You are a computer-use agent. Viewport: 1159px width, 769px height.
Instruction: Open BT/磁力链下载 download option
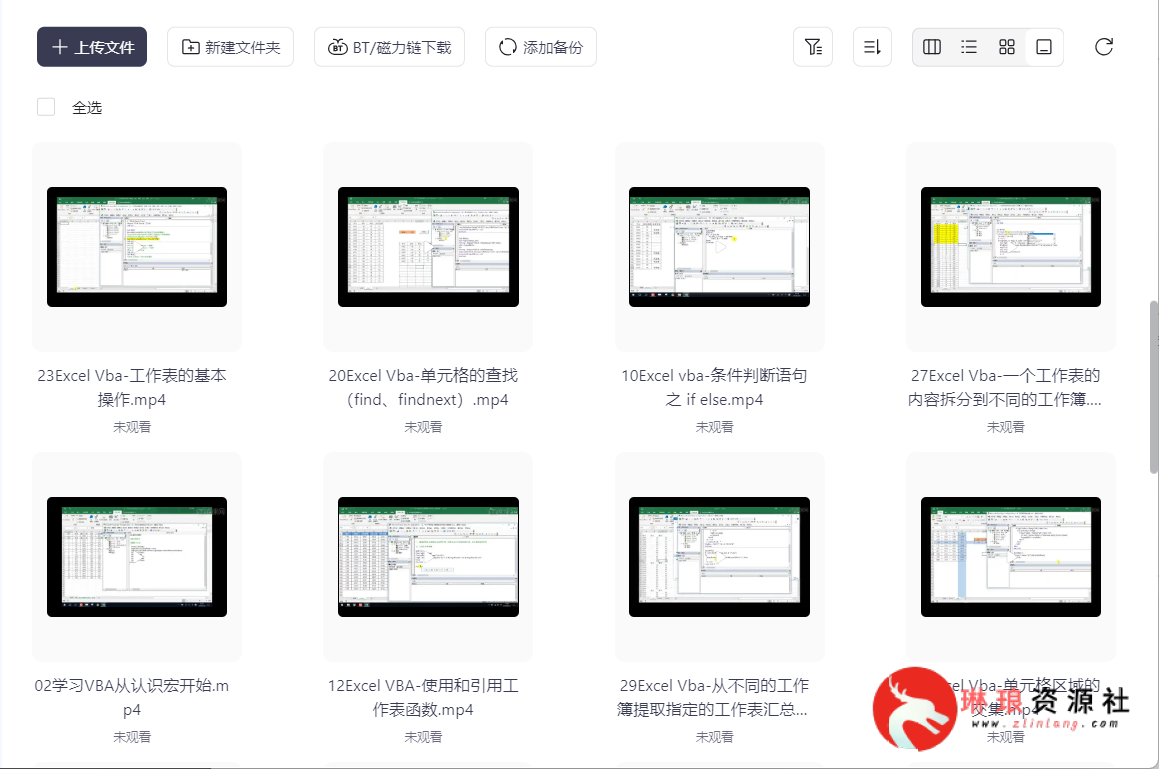point(390,47)
